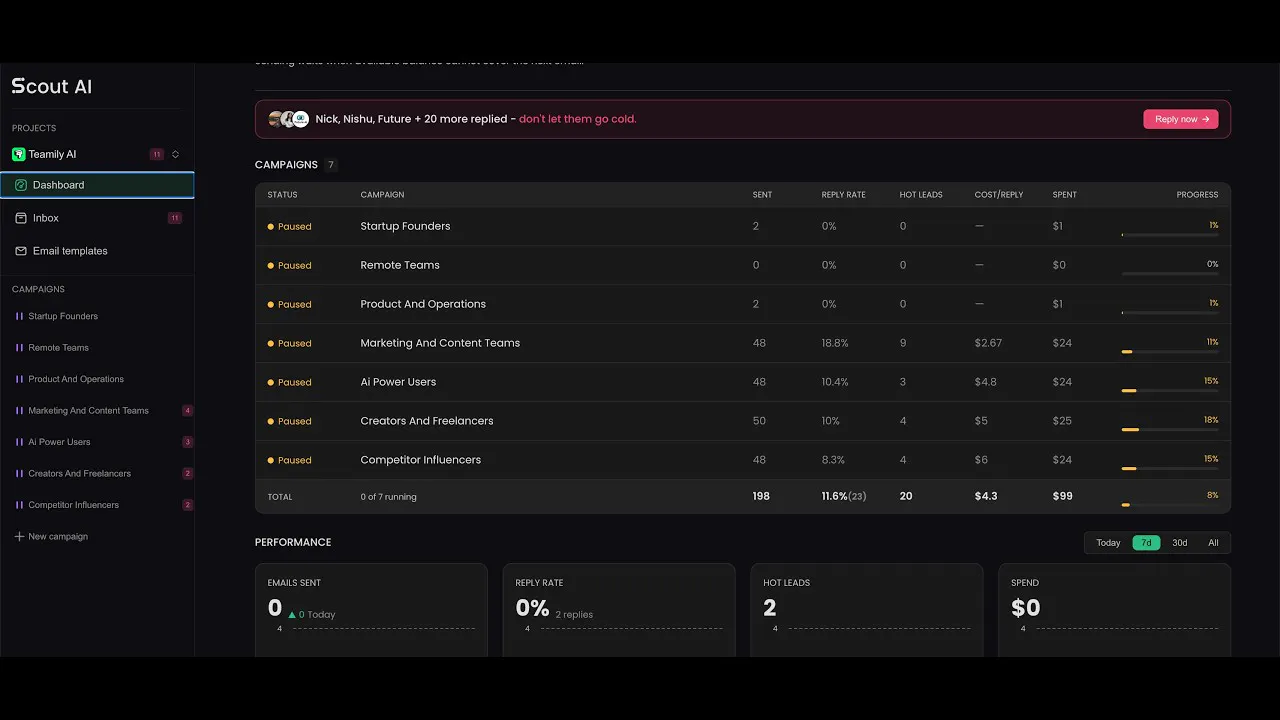Viewport: 1280px width, 720px height.
Task: Click Marketing And Content Teams in campaigns table
Action: (440, 343)
